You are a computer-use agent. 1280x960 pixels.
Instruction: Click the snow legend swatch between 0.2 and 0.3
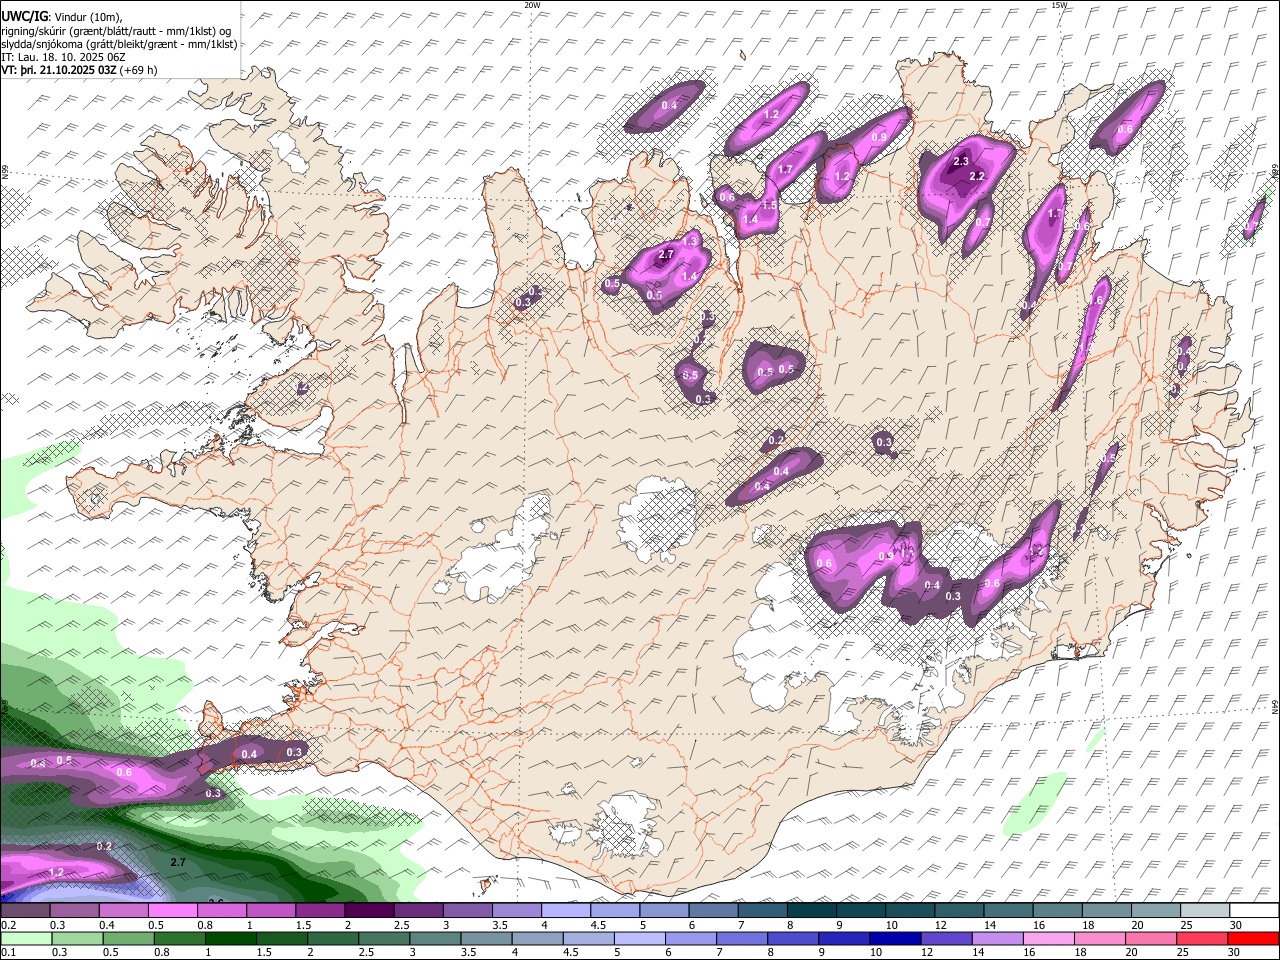coord(25,910)
